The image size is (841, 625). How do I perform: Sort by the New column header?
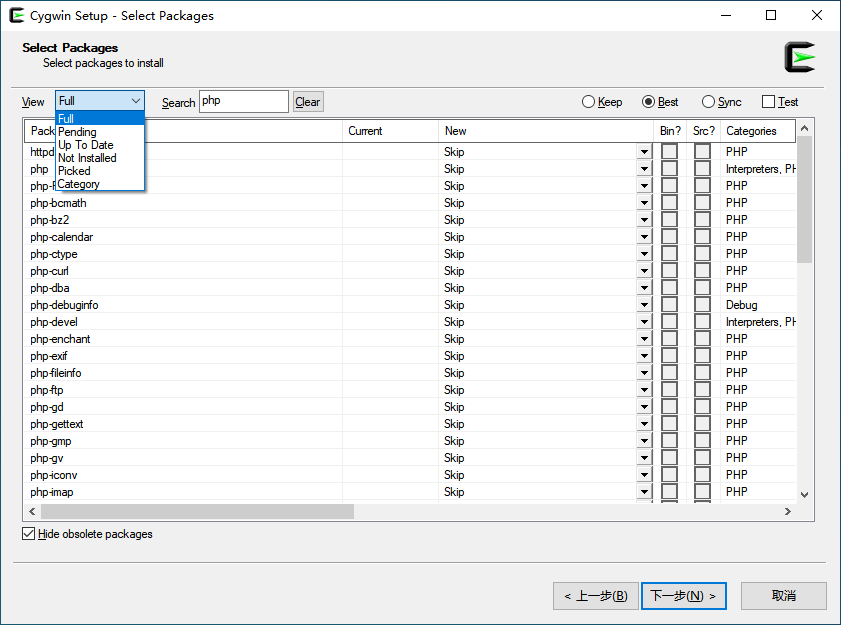click(x=546, y=131)
